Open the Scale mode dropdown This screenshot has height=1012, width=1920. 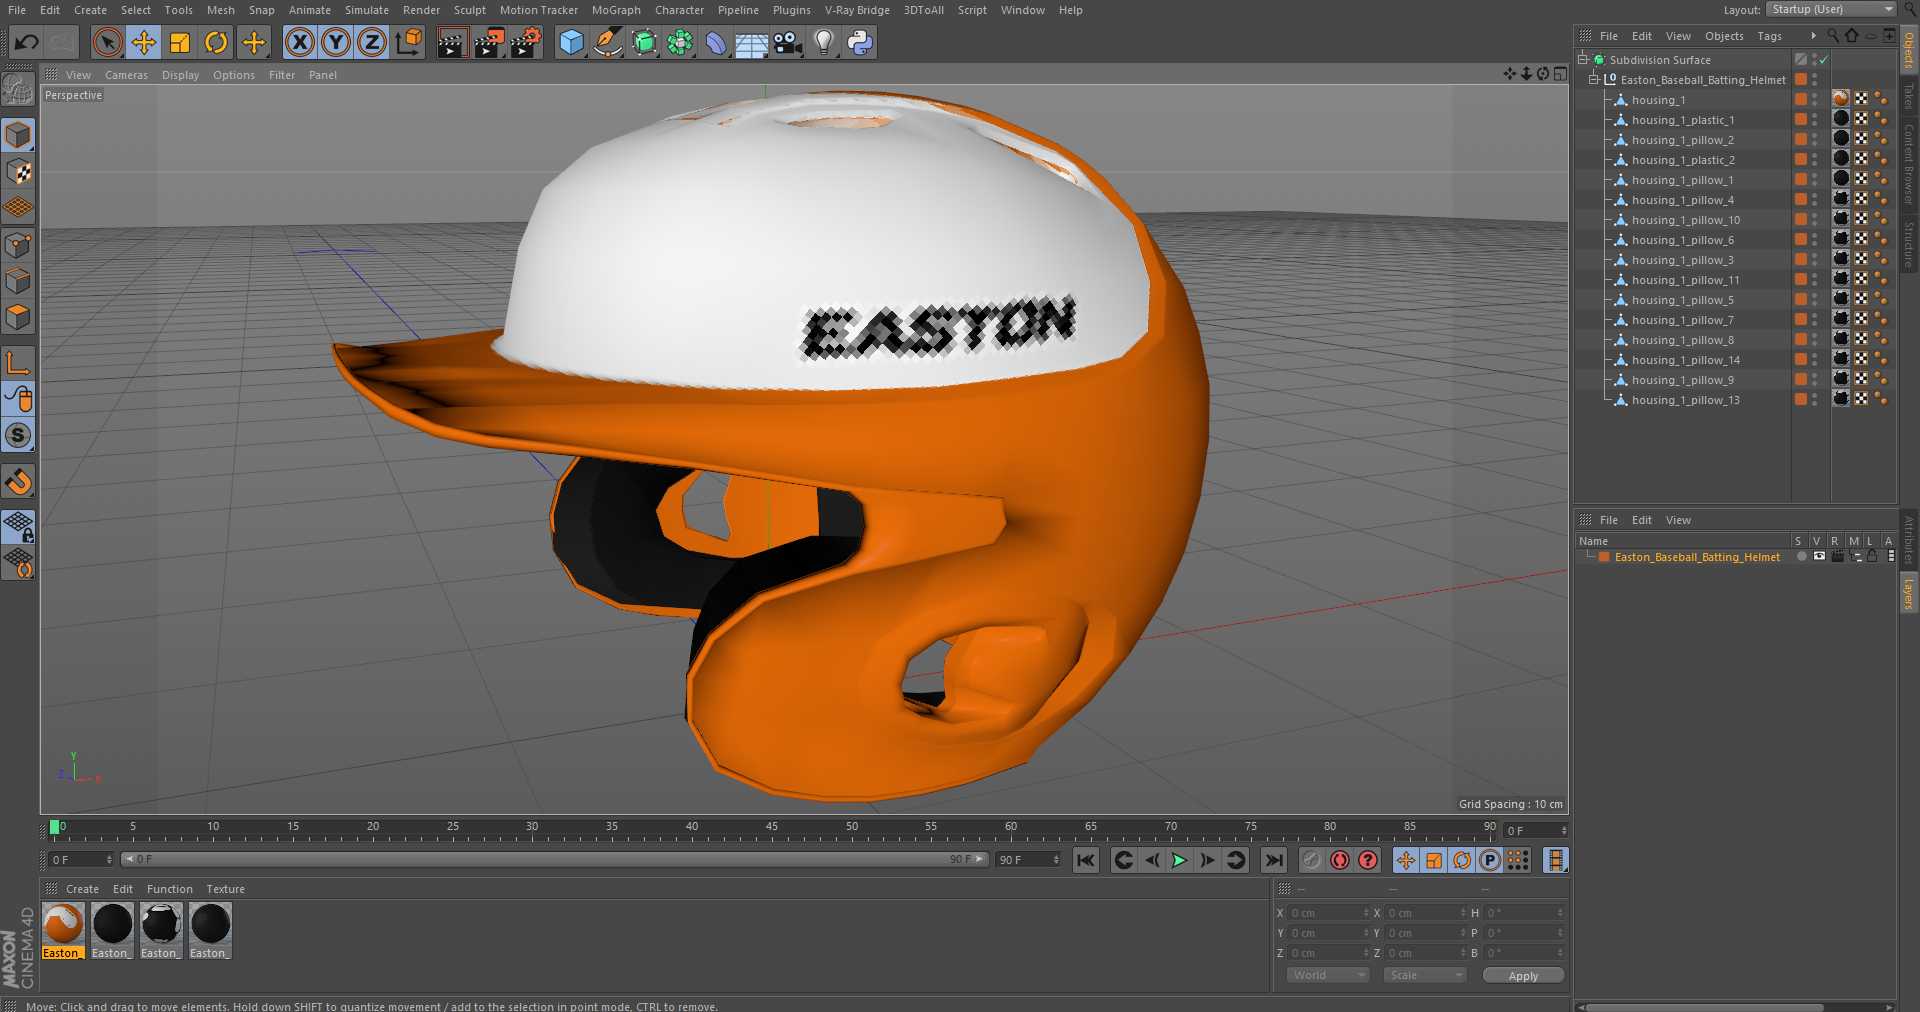pos(1425,975)
